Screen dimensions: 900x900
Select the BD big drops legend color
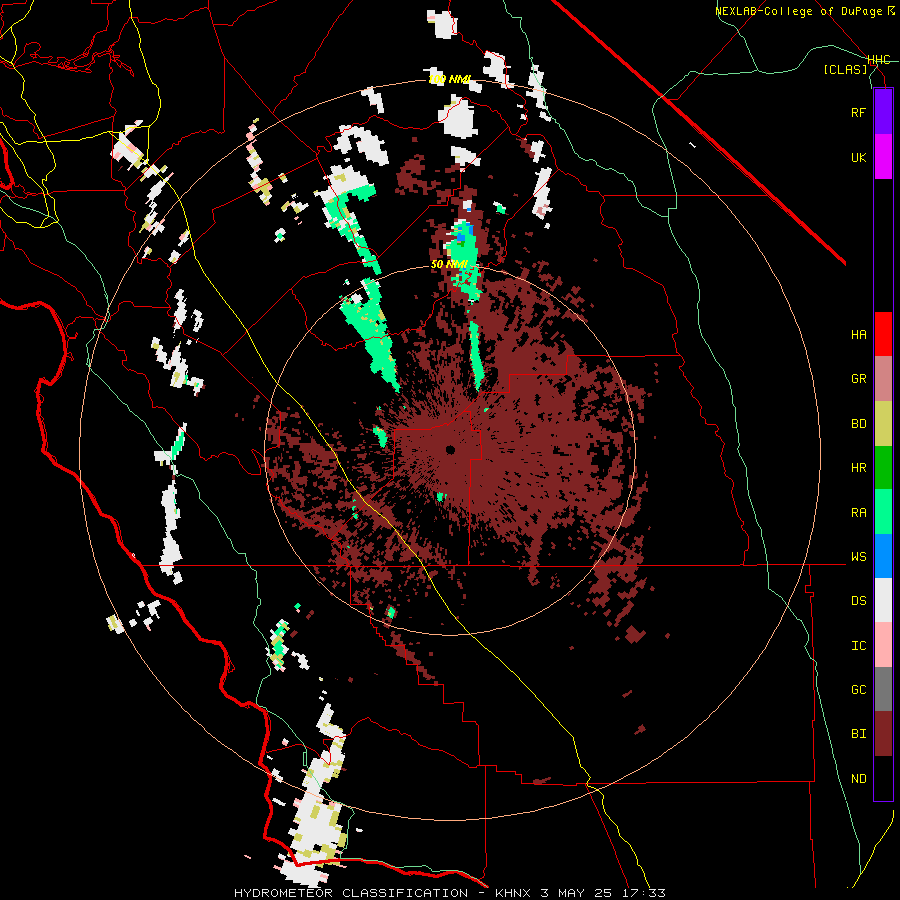click(883, 424)
